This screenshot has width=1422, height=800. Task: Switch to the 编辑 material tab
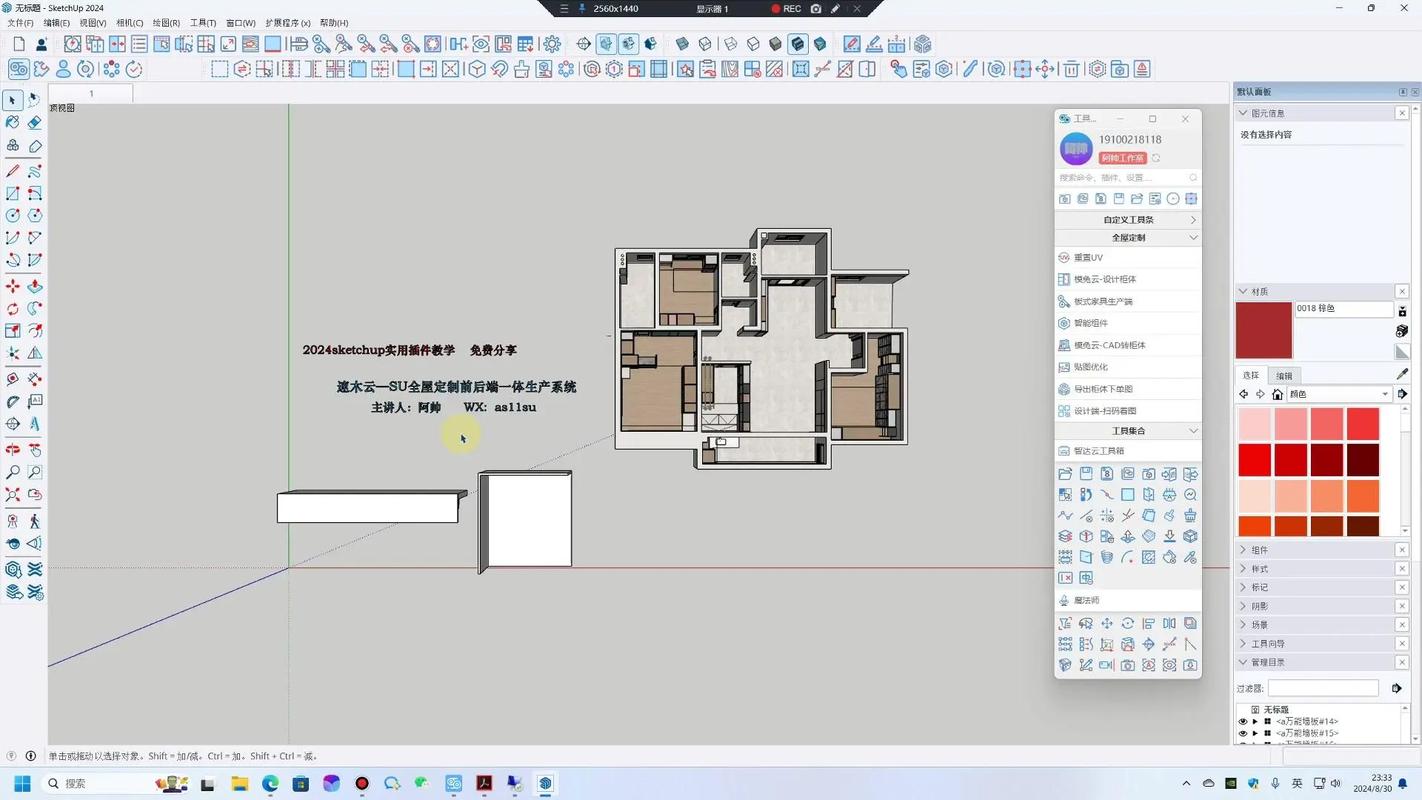click(x=1284, y=376)
